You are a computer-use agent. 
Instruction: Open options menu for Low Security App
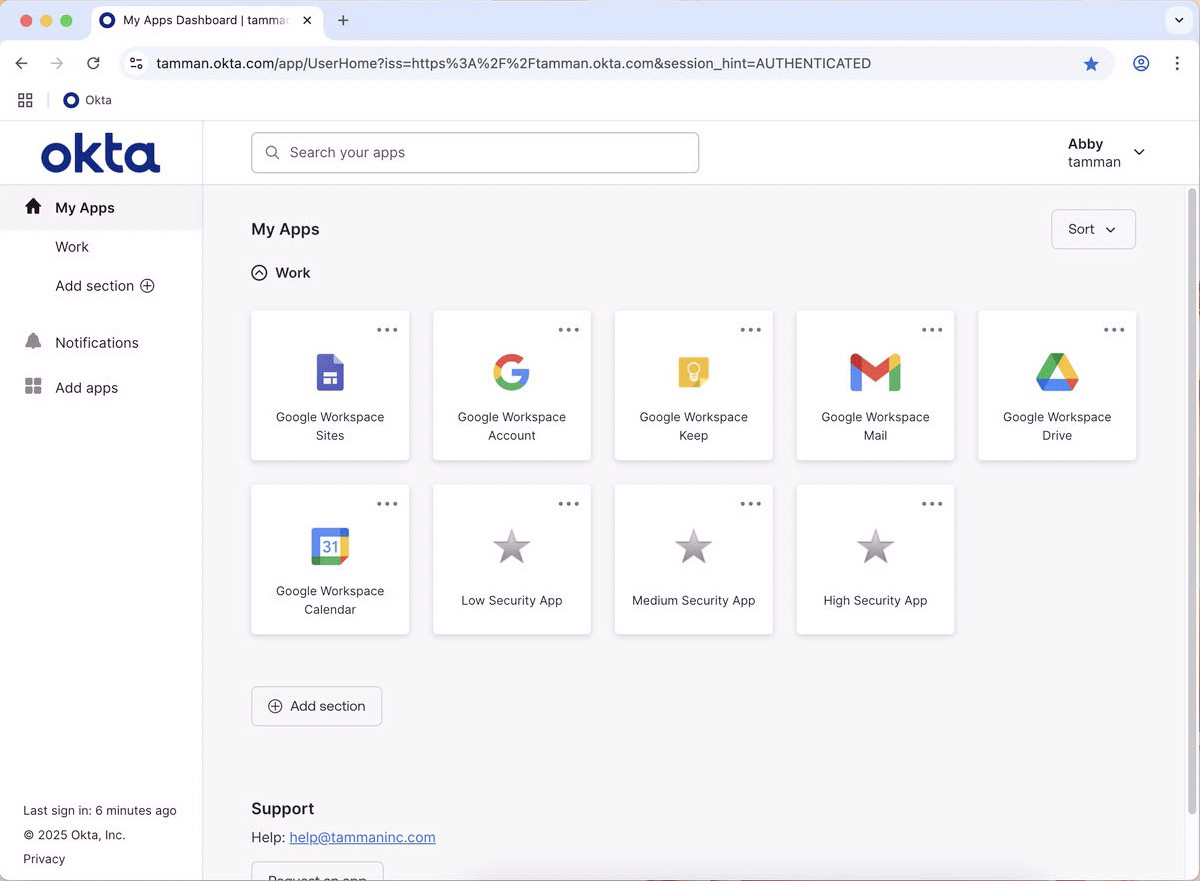[569, 504]
